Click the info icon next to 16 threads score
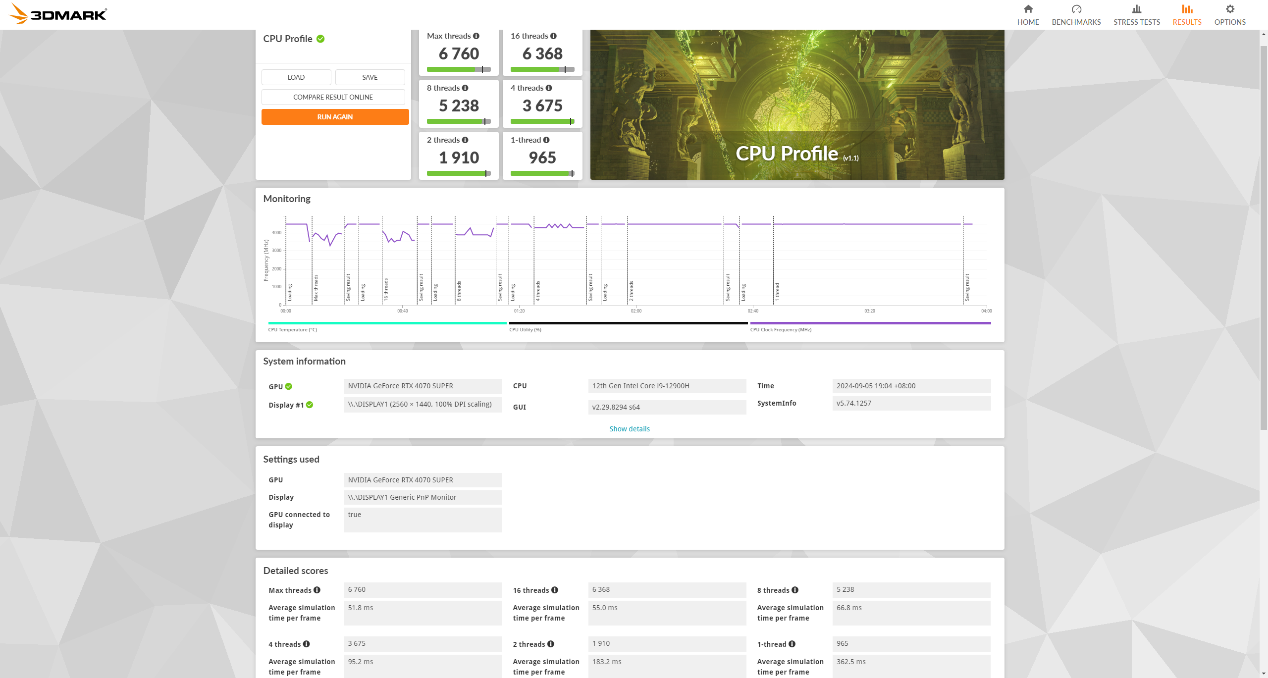This screenshot has width=1268, height=678. tap(553, 36)
